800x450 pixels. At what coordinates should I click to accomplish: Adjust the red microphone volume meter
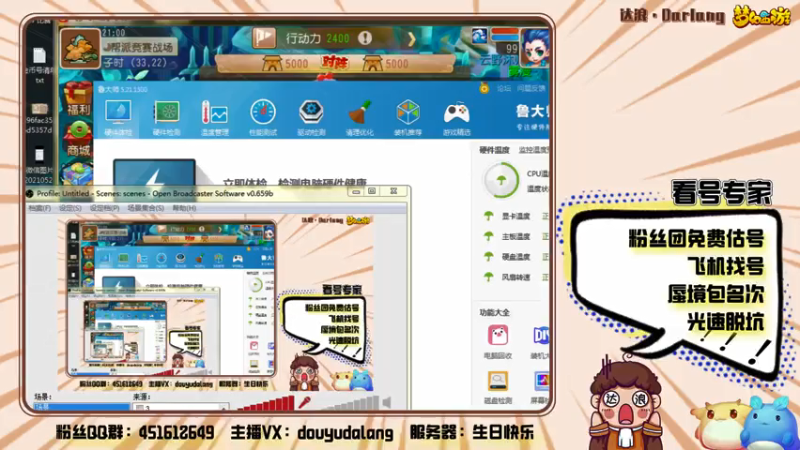pos(265,403)
